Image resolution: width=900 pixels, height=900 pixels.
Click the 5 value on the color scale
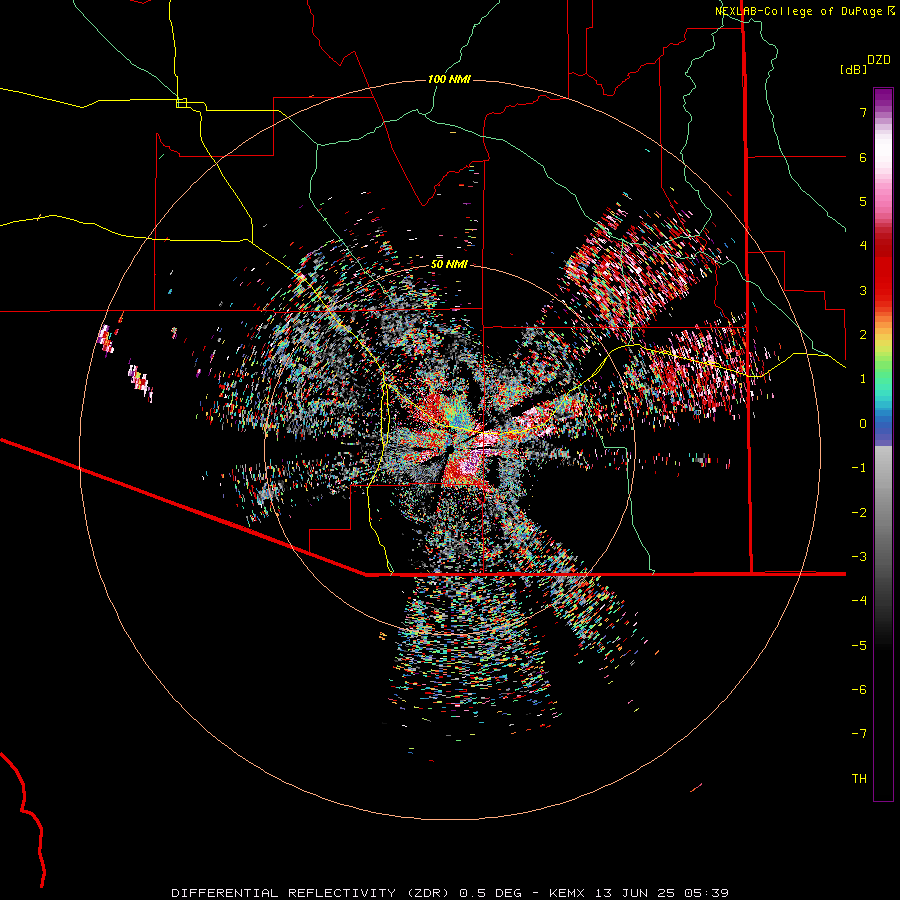click(863, 201)
